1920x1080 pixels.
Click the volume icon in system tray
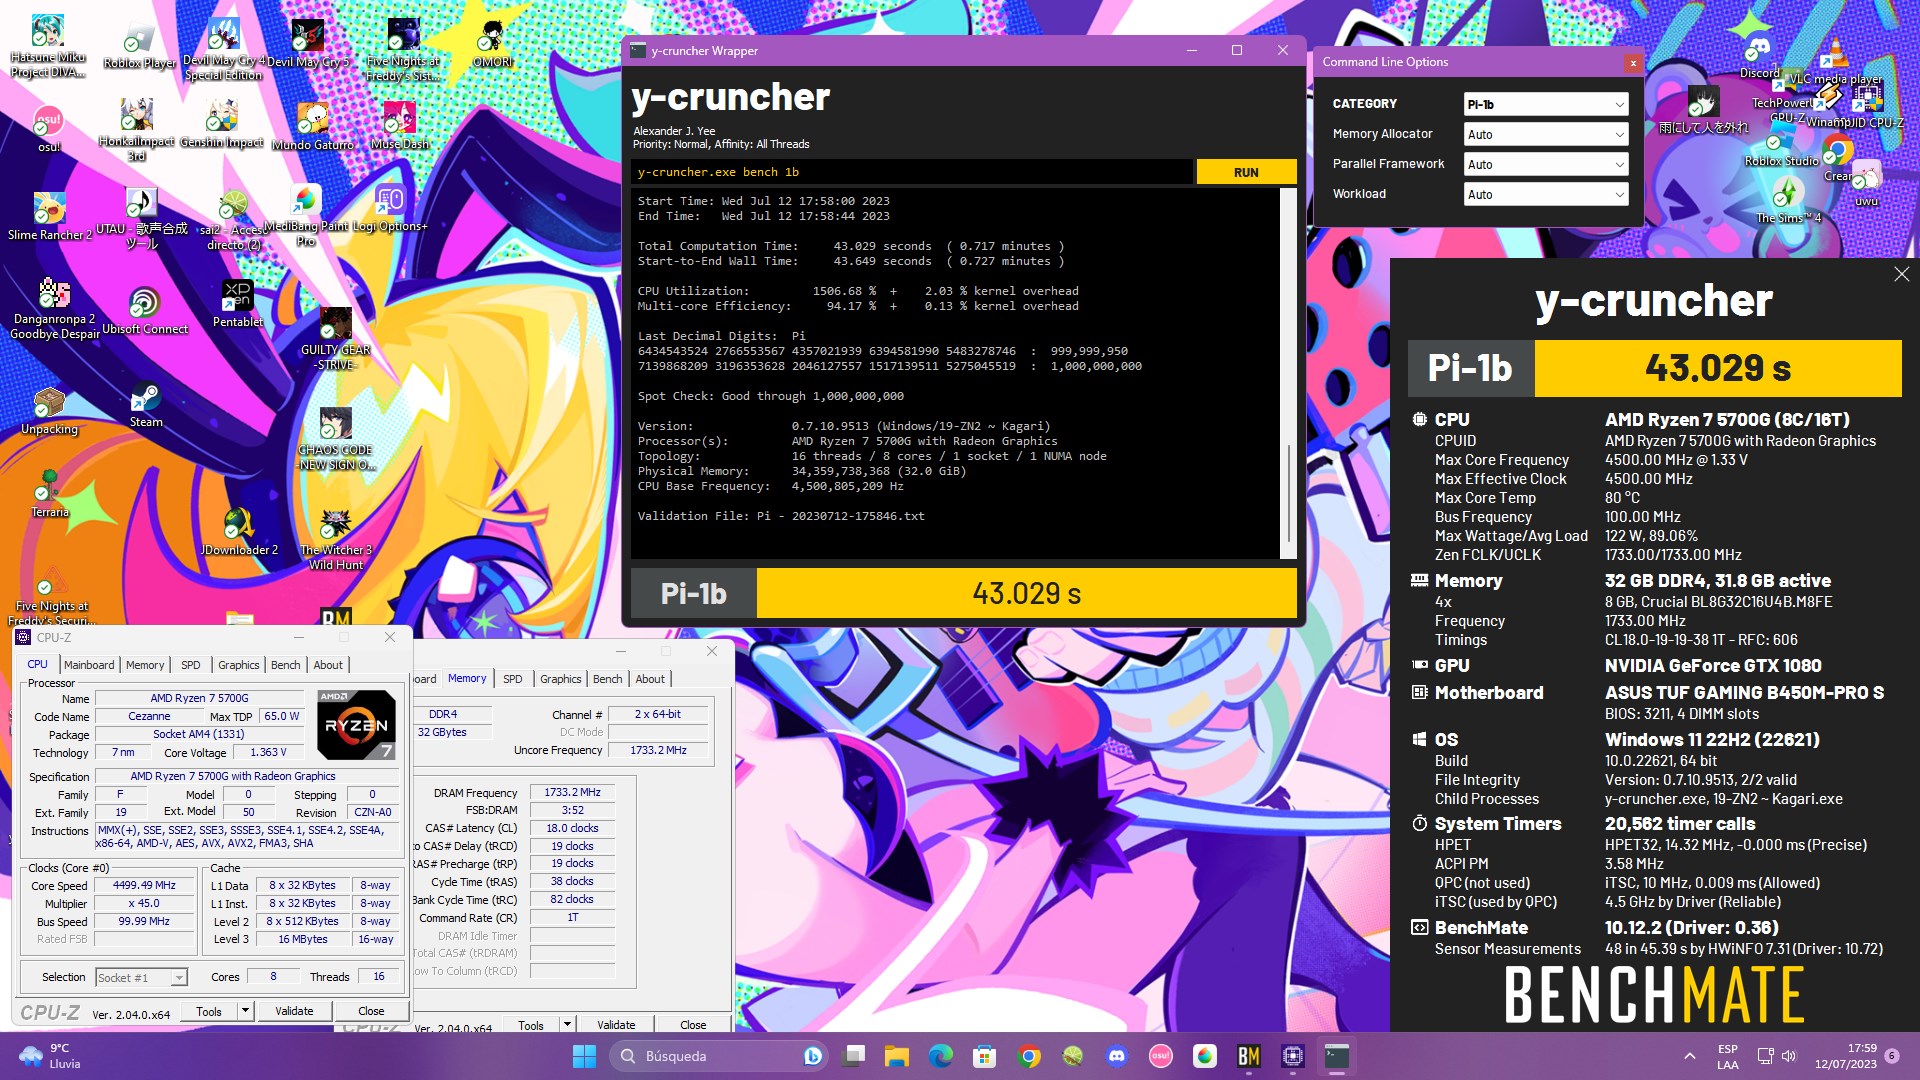[1789, 1056]
